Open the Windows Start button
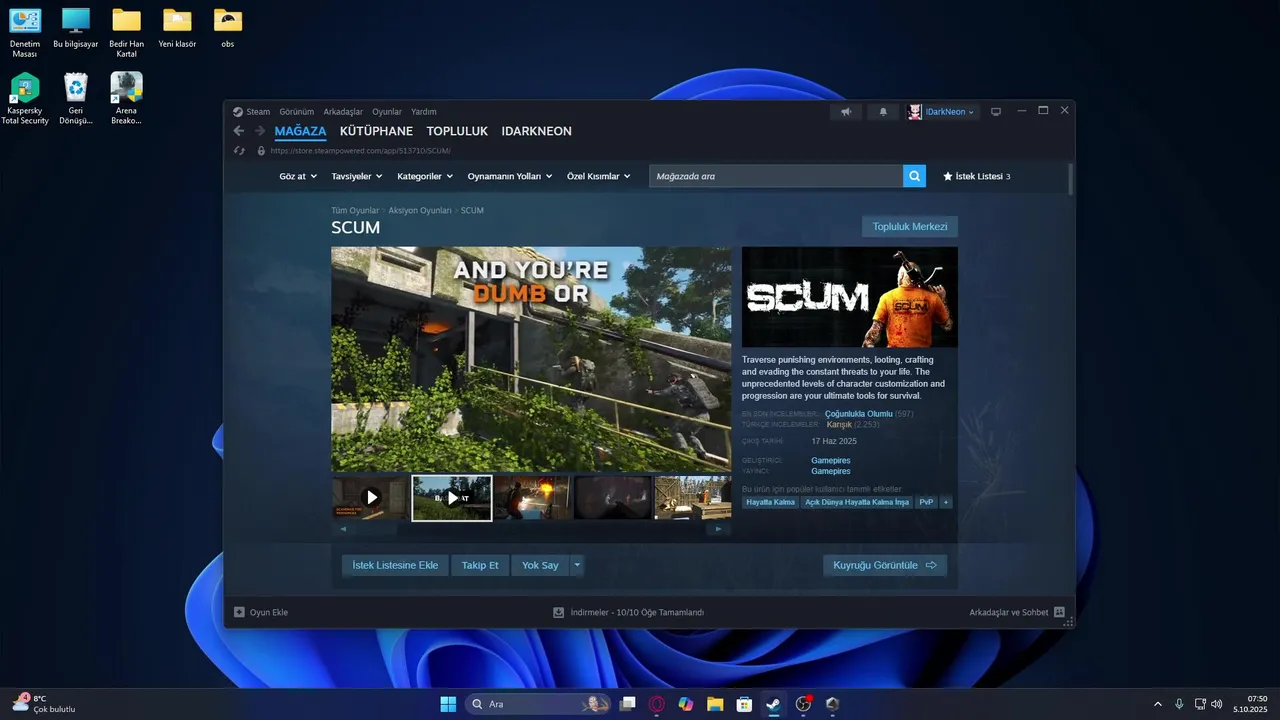This screenshot has height=720, width=1280. (x=448, y=704)
